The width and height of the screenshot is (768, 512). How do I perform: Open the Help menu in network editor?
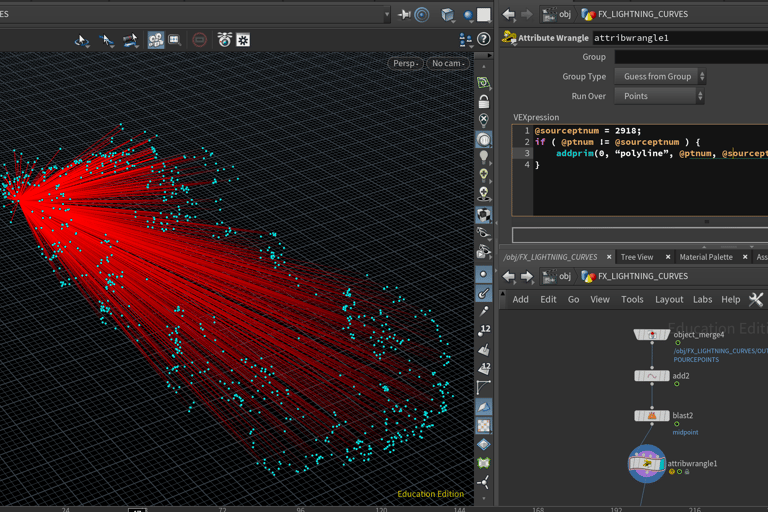point(730,299)
